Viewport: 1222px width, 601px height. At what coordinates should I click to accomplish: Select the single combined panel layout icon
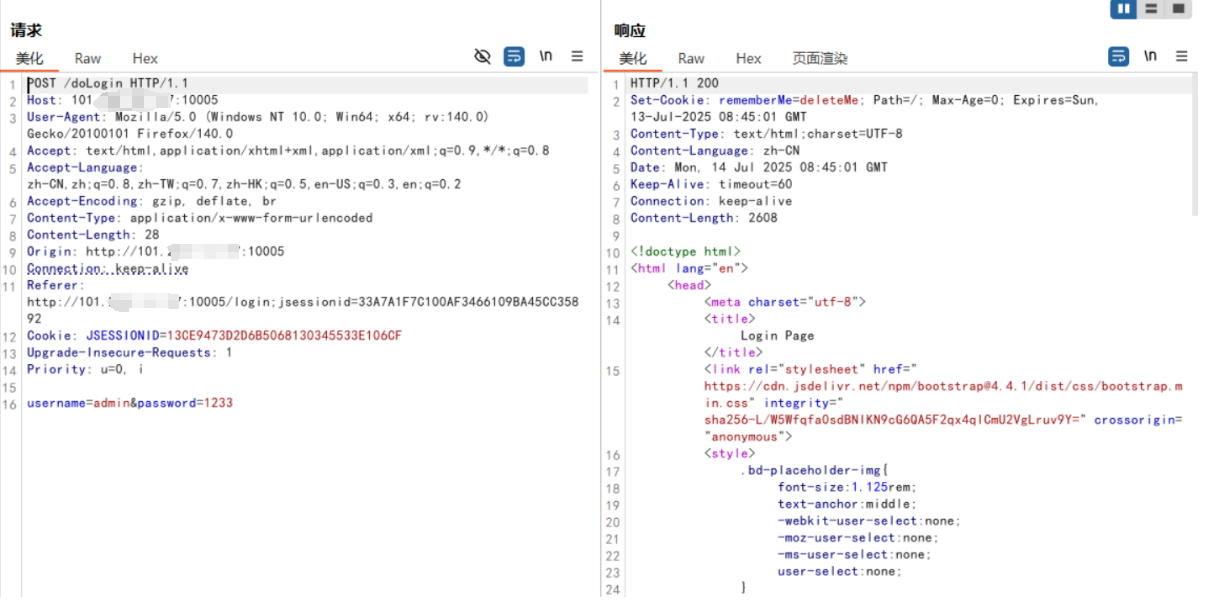pos(1179,9)
